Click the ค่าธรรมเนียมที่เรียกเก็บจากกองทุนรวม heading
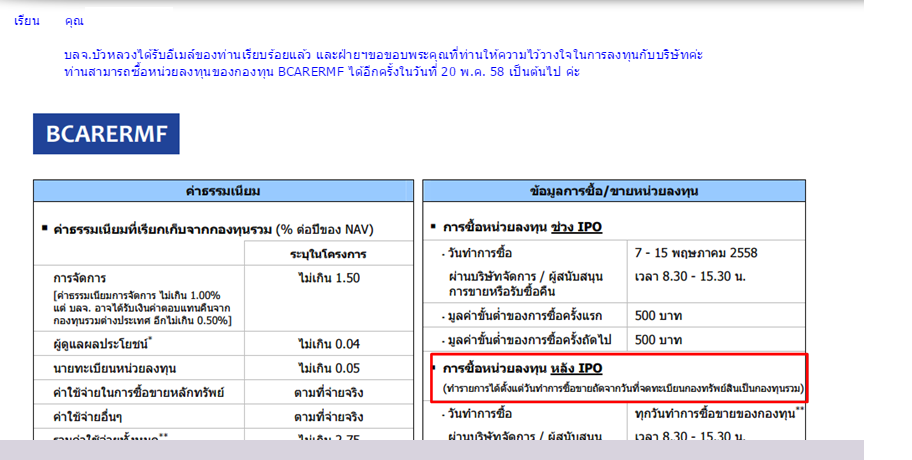Viewport: 912px width, 460px height. [213, 229]
